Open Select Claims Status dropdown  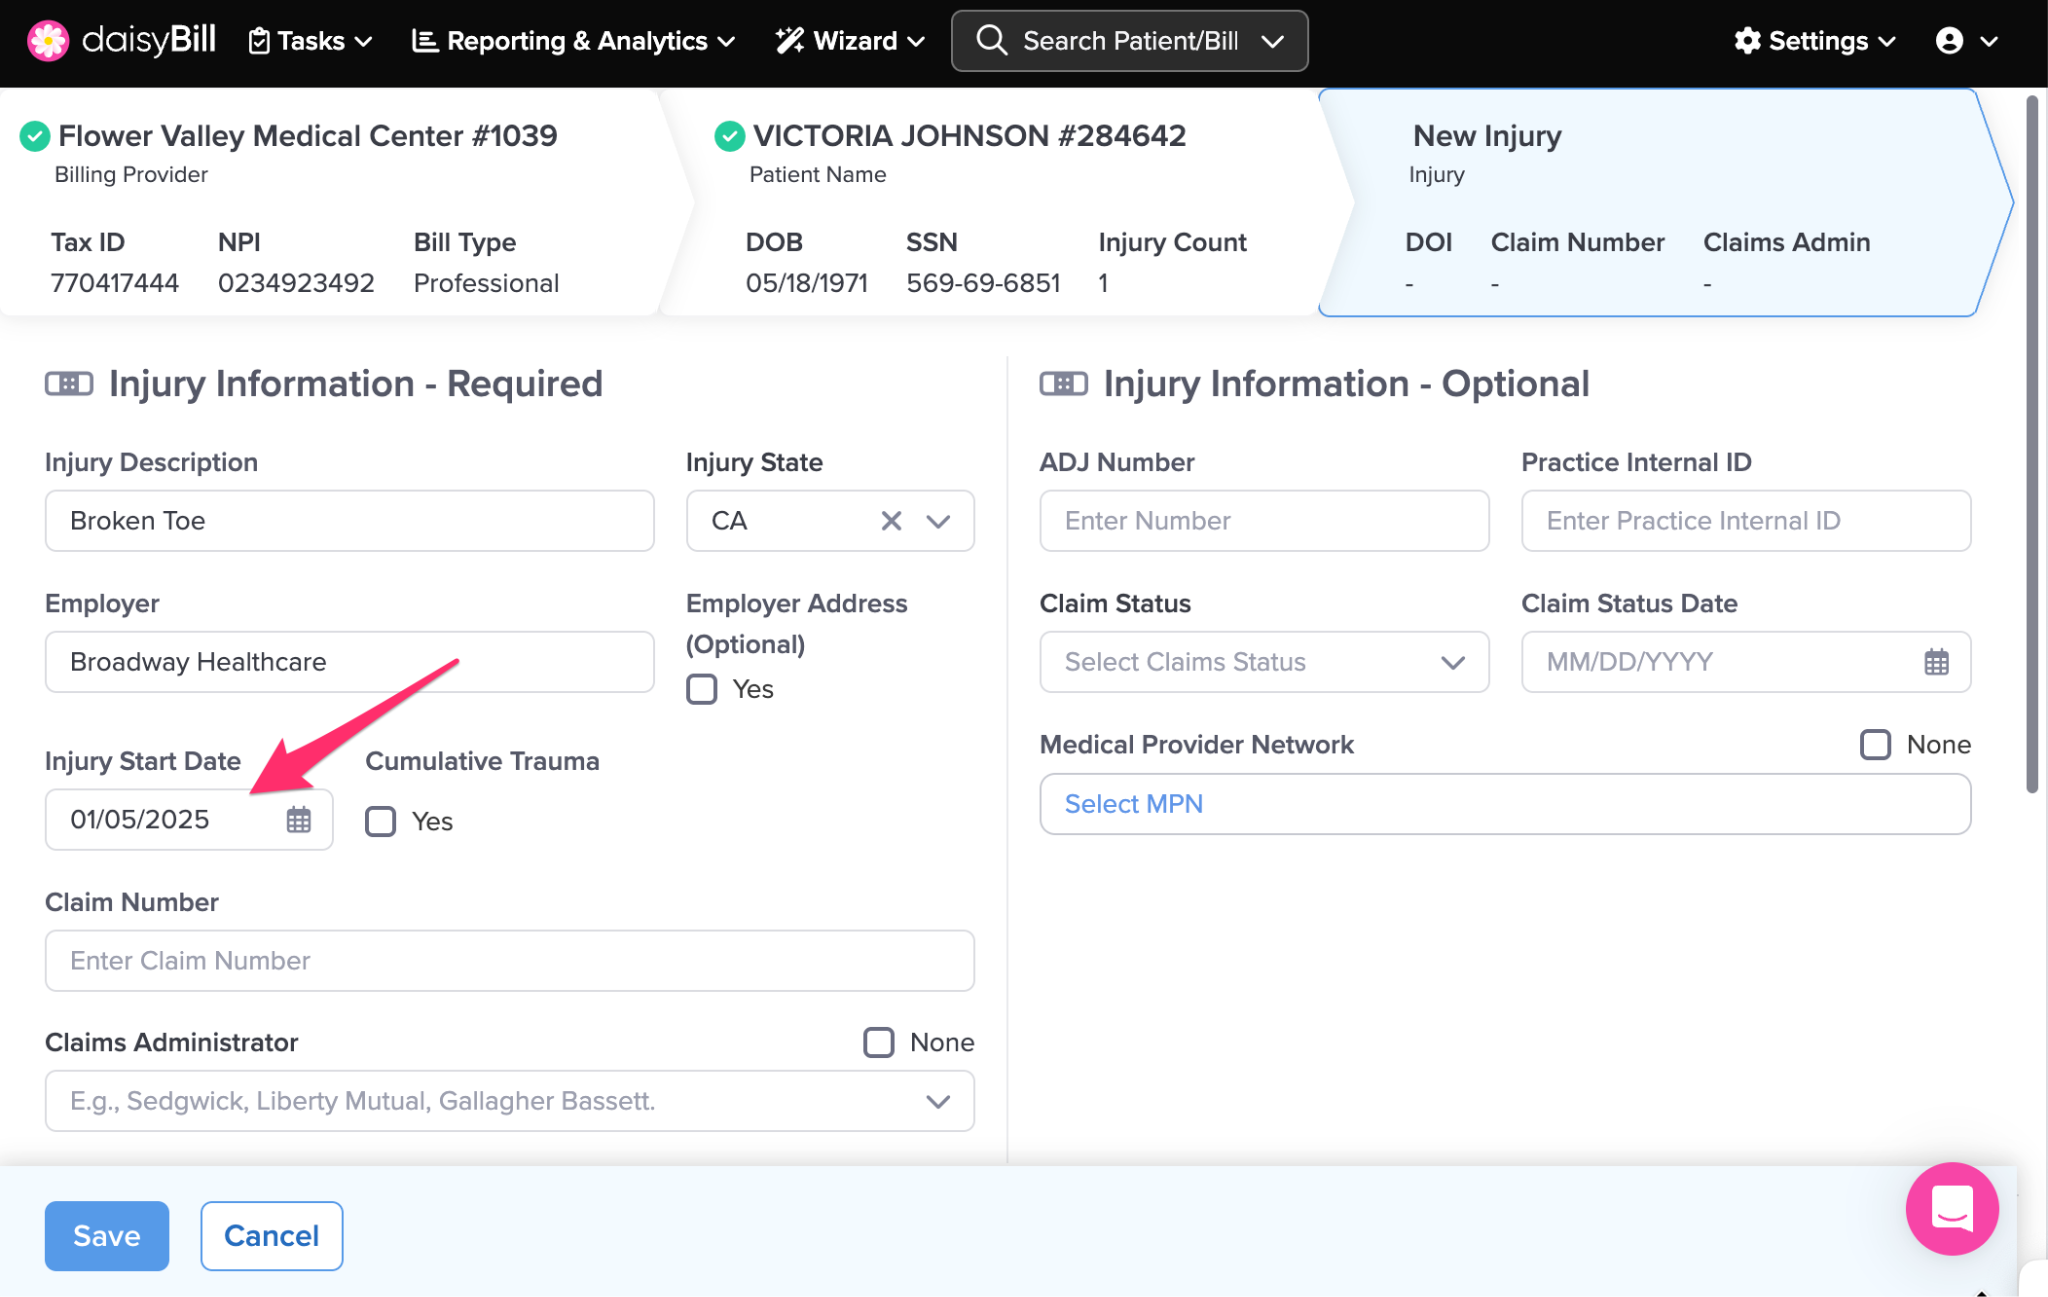[x=1263, y=662]
